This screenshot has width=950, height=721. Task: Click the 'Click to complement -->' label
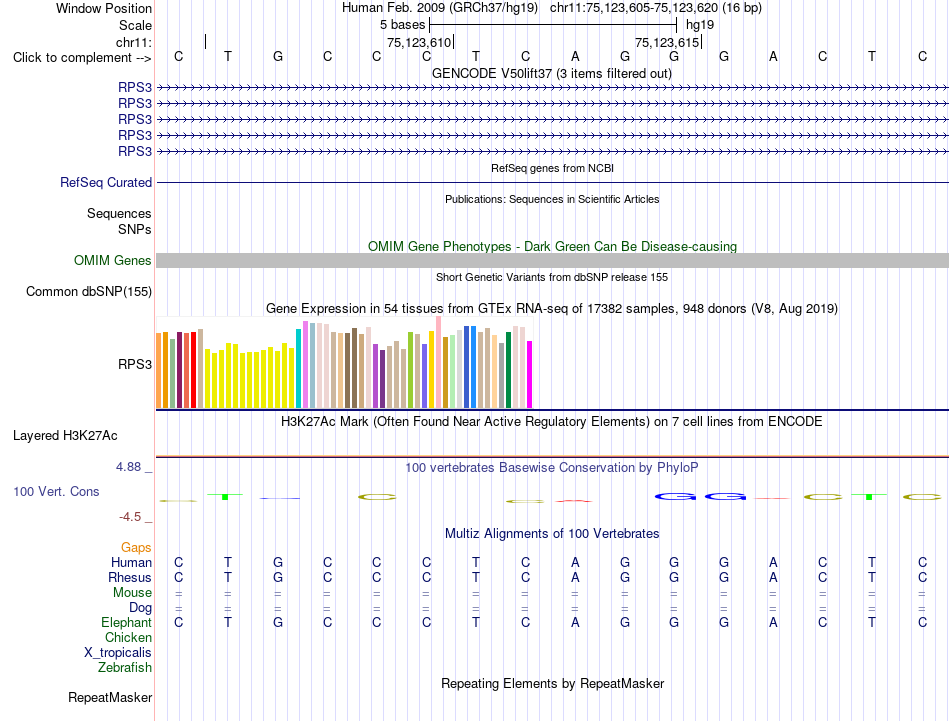(x=82, y=58)
